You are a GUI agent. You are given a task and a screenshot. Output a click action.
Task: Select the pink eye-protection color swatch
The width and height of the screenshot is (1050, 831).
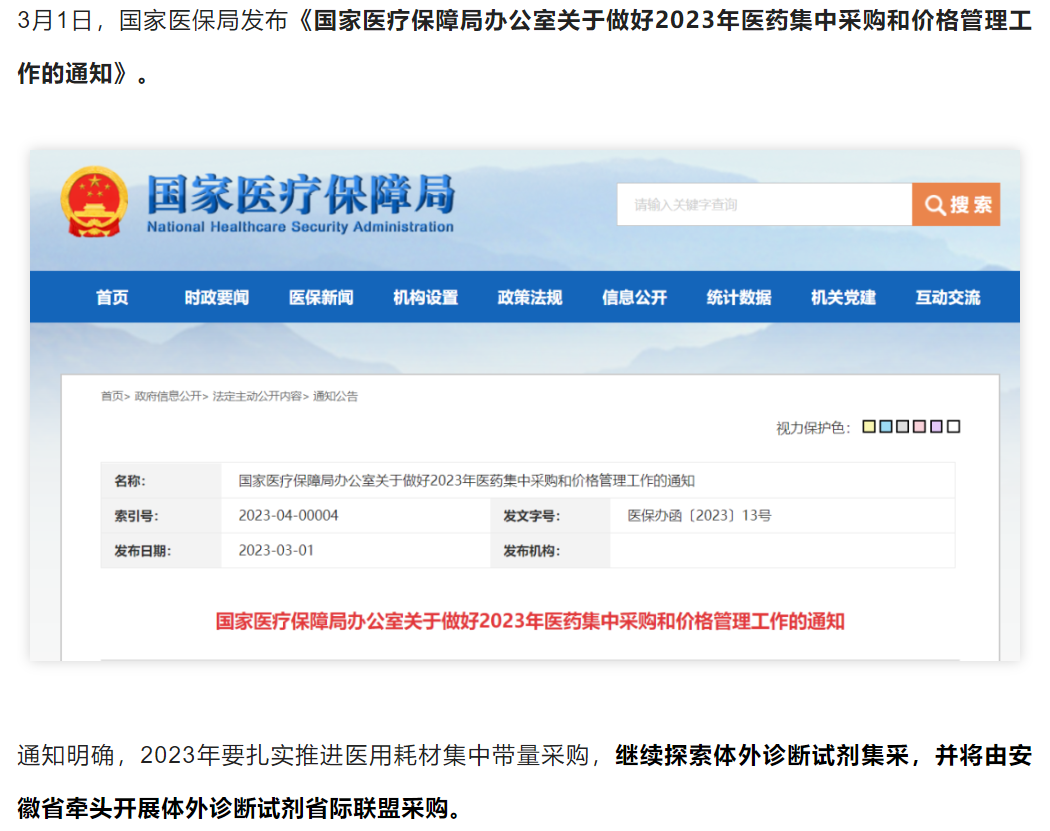(919, 427)
